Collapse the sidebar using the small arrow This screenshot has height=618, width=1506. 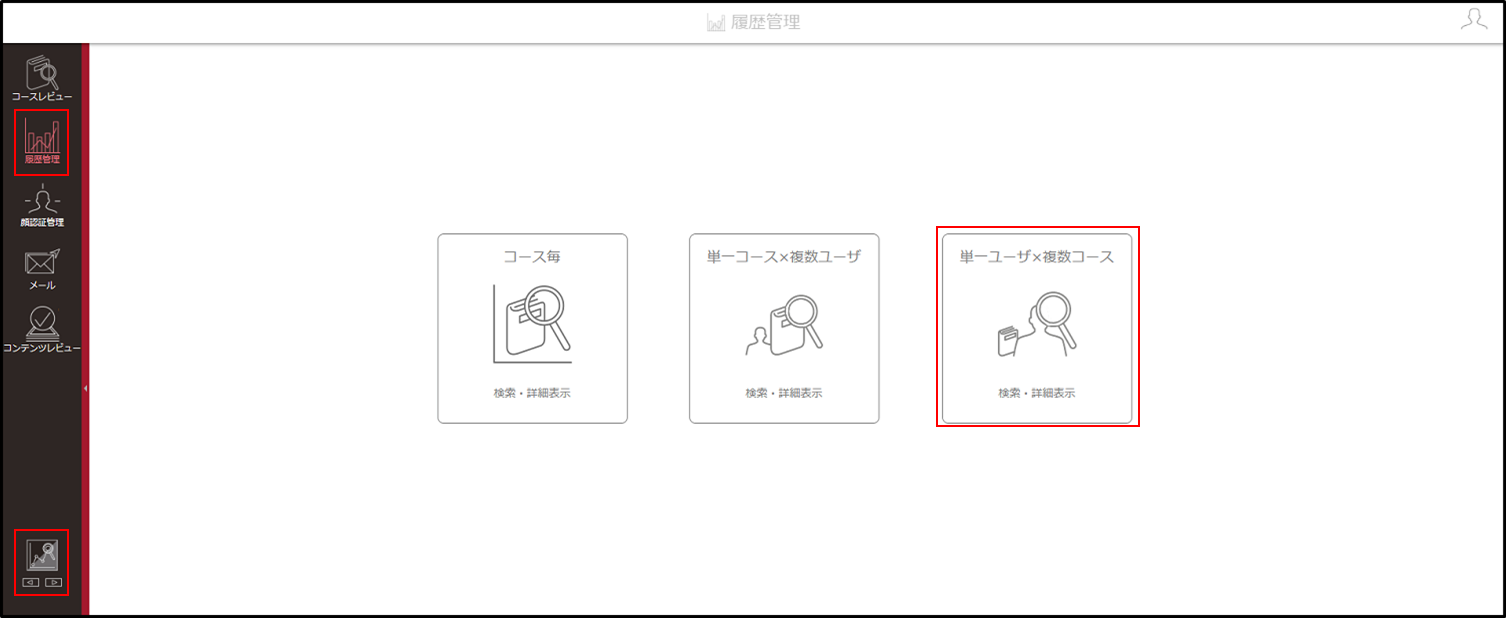[x=85, y=388]
